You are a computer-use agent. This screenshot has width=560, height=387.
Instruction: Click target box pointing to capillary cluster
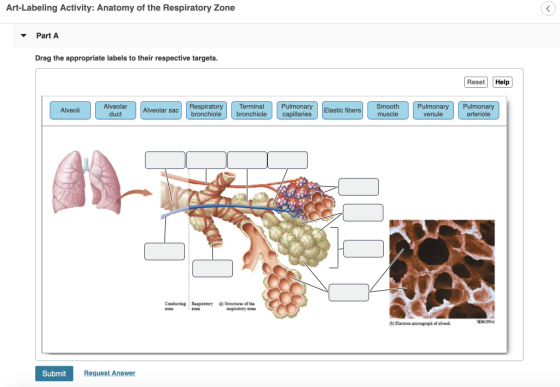359,187
